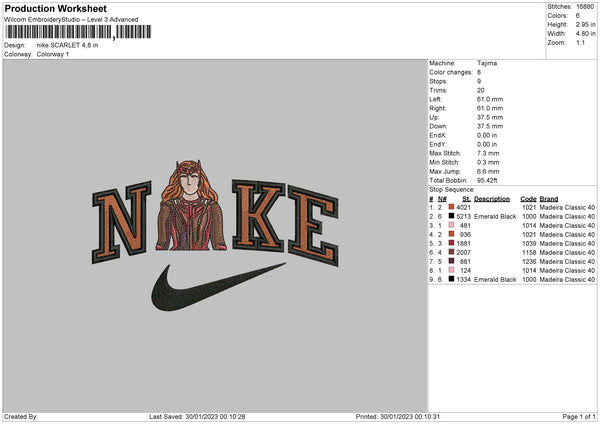
Task: Click code '1158' in stop row 6
Action: coord(529,253)
